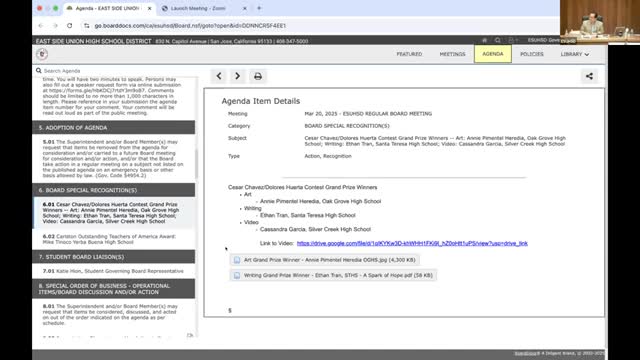Viewport: 640px width, 360px height.
Task: Go to previous agenda item arrow
Action: coord(219,76)
